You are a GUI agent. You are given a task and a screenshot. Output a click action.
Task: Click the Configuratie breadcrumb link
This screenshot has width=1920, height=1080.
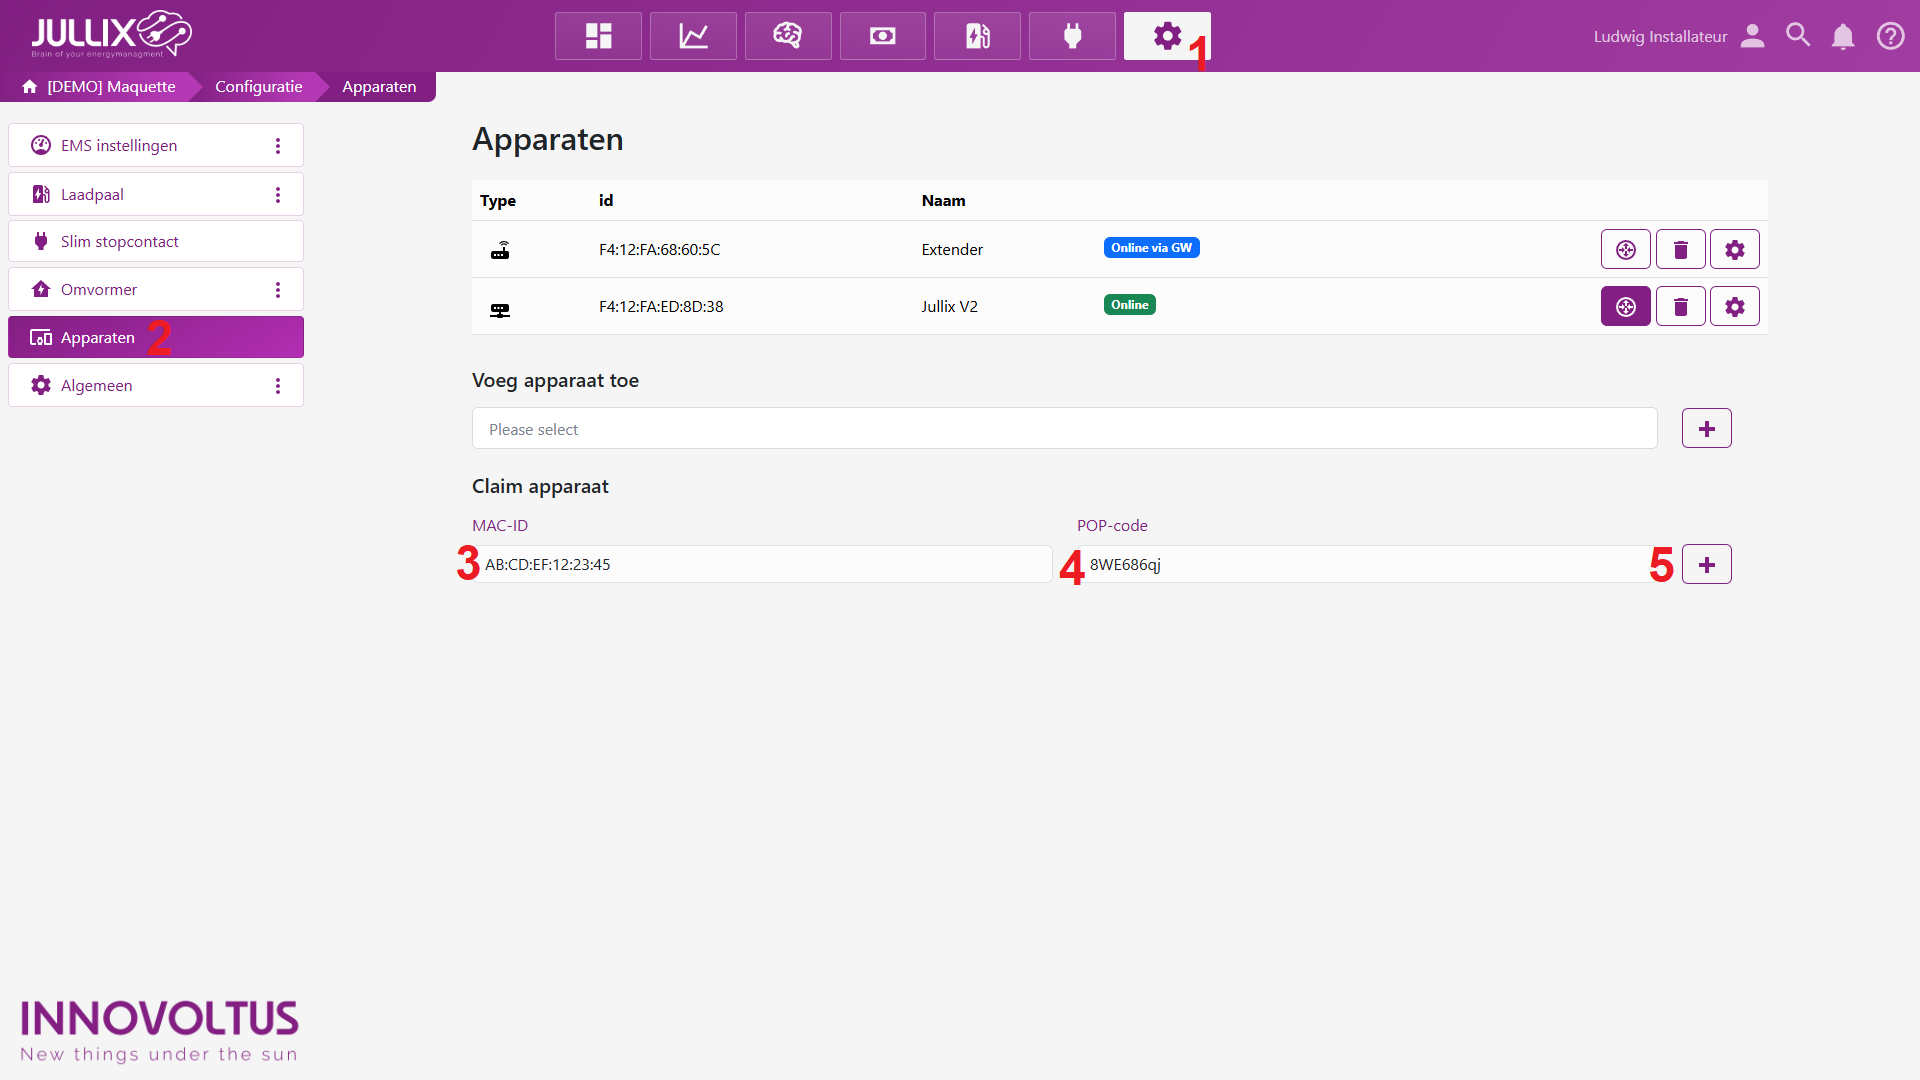[x=258, y=87]
